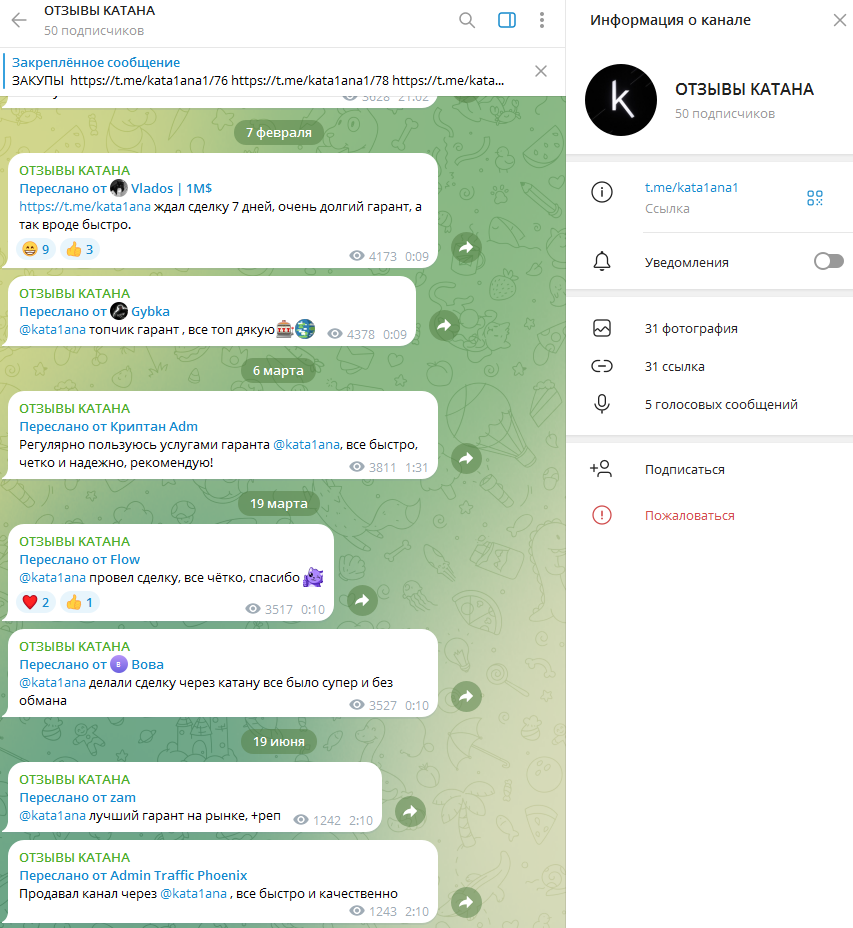Toggle thumbs-up reaction with count 1
The width and height of the screenshot is (853, 928).
(80, 602)
